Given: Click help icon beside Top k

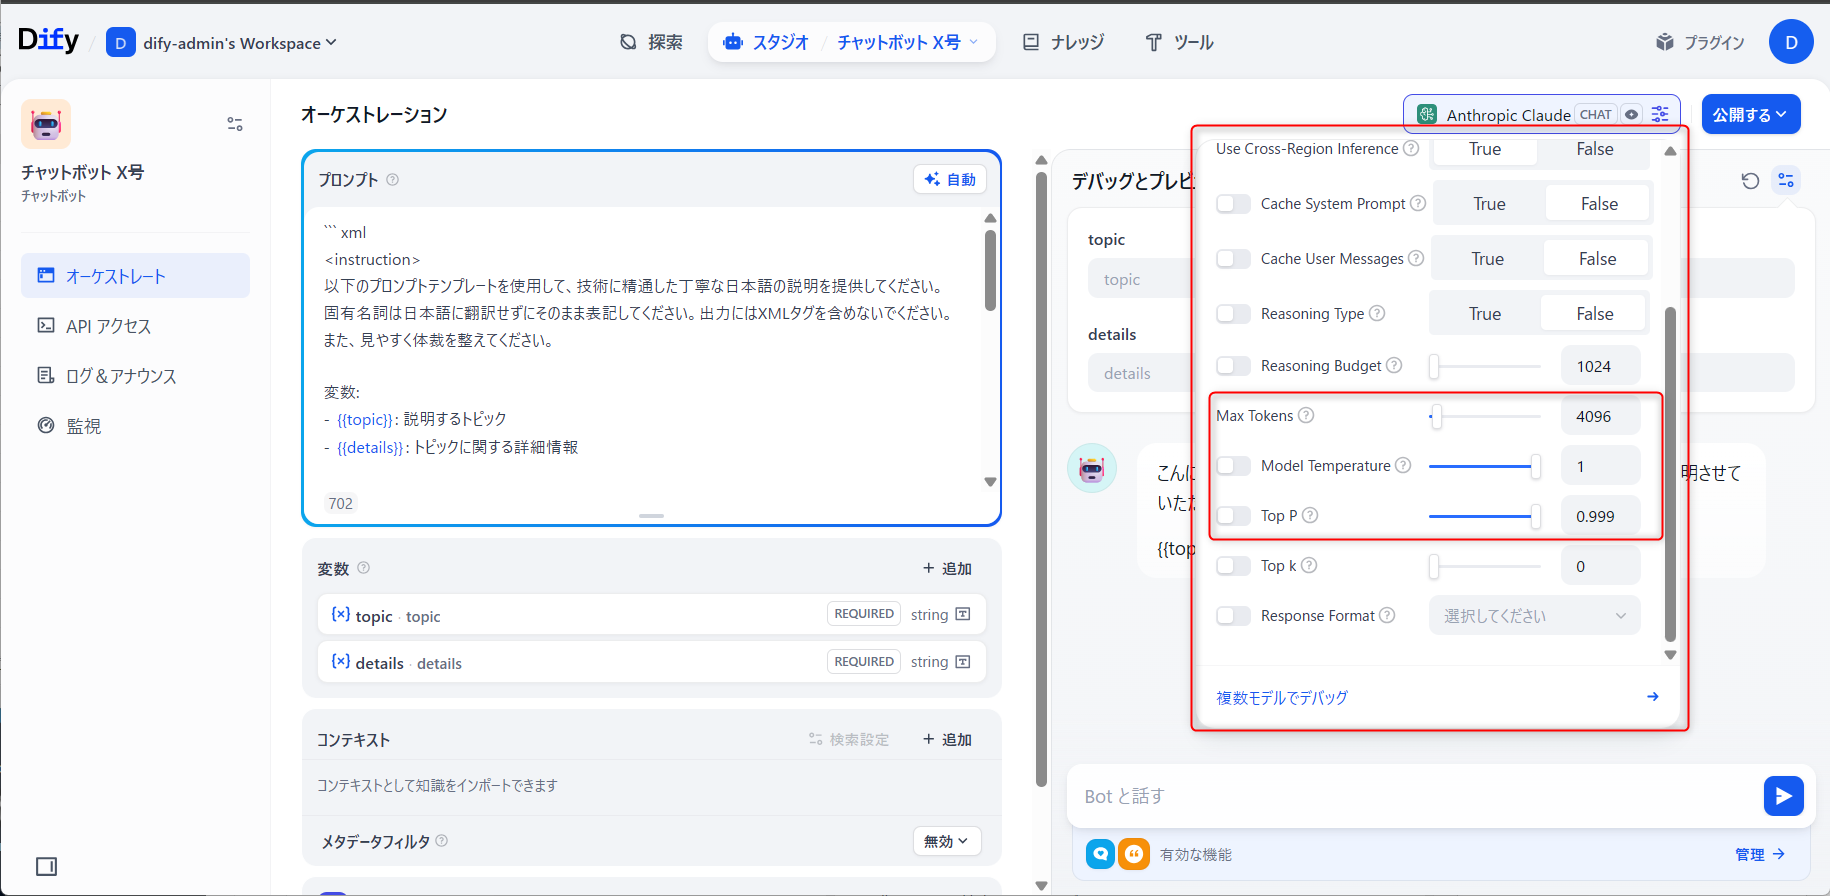Looking at the screenshot, I should [1309, 565].
